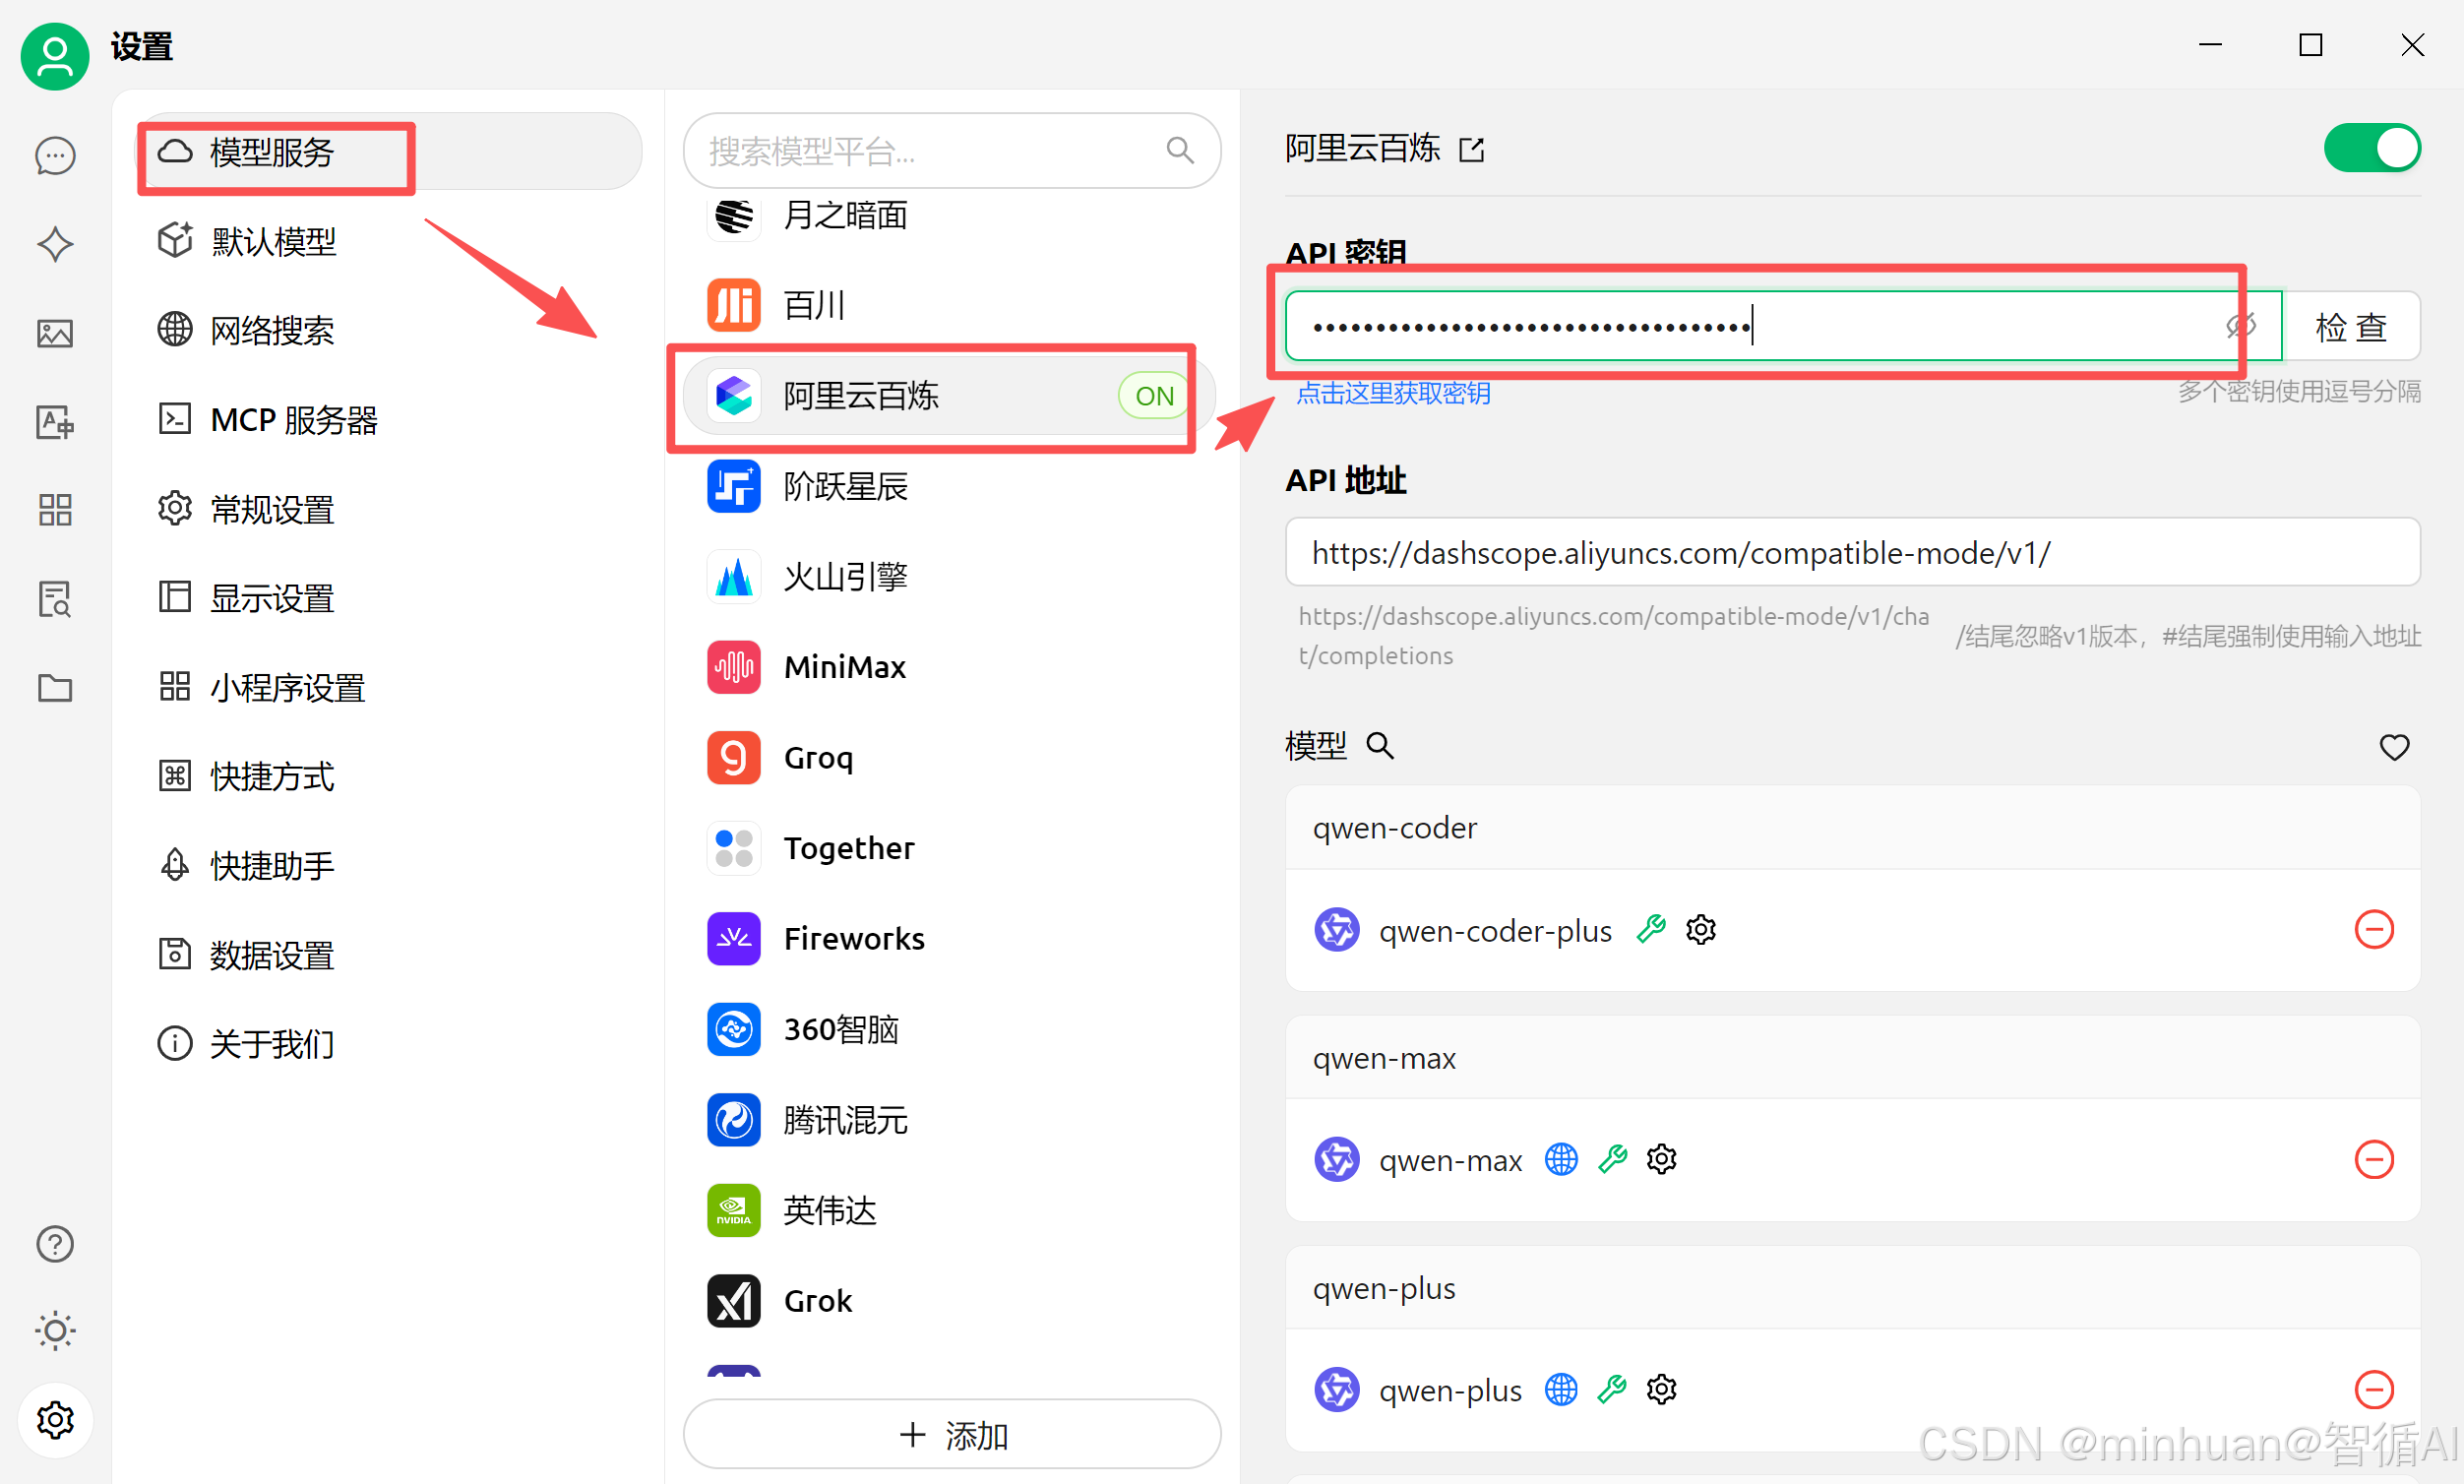Toggle API key visibility eye icon
Screen dimensions: 2464x1484
pos(2240,325)
